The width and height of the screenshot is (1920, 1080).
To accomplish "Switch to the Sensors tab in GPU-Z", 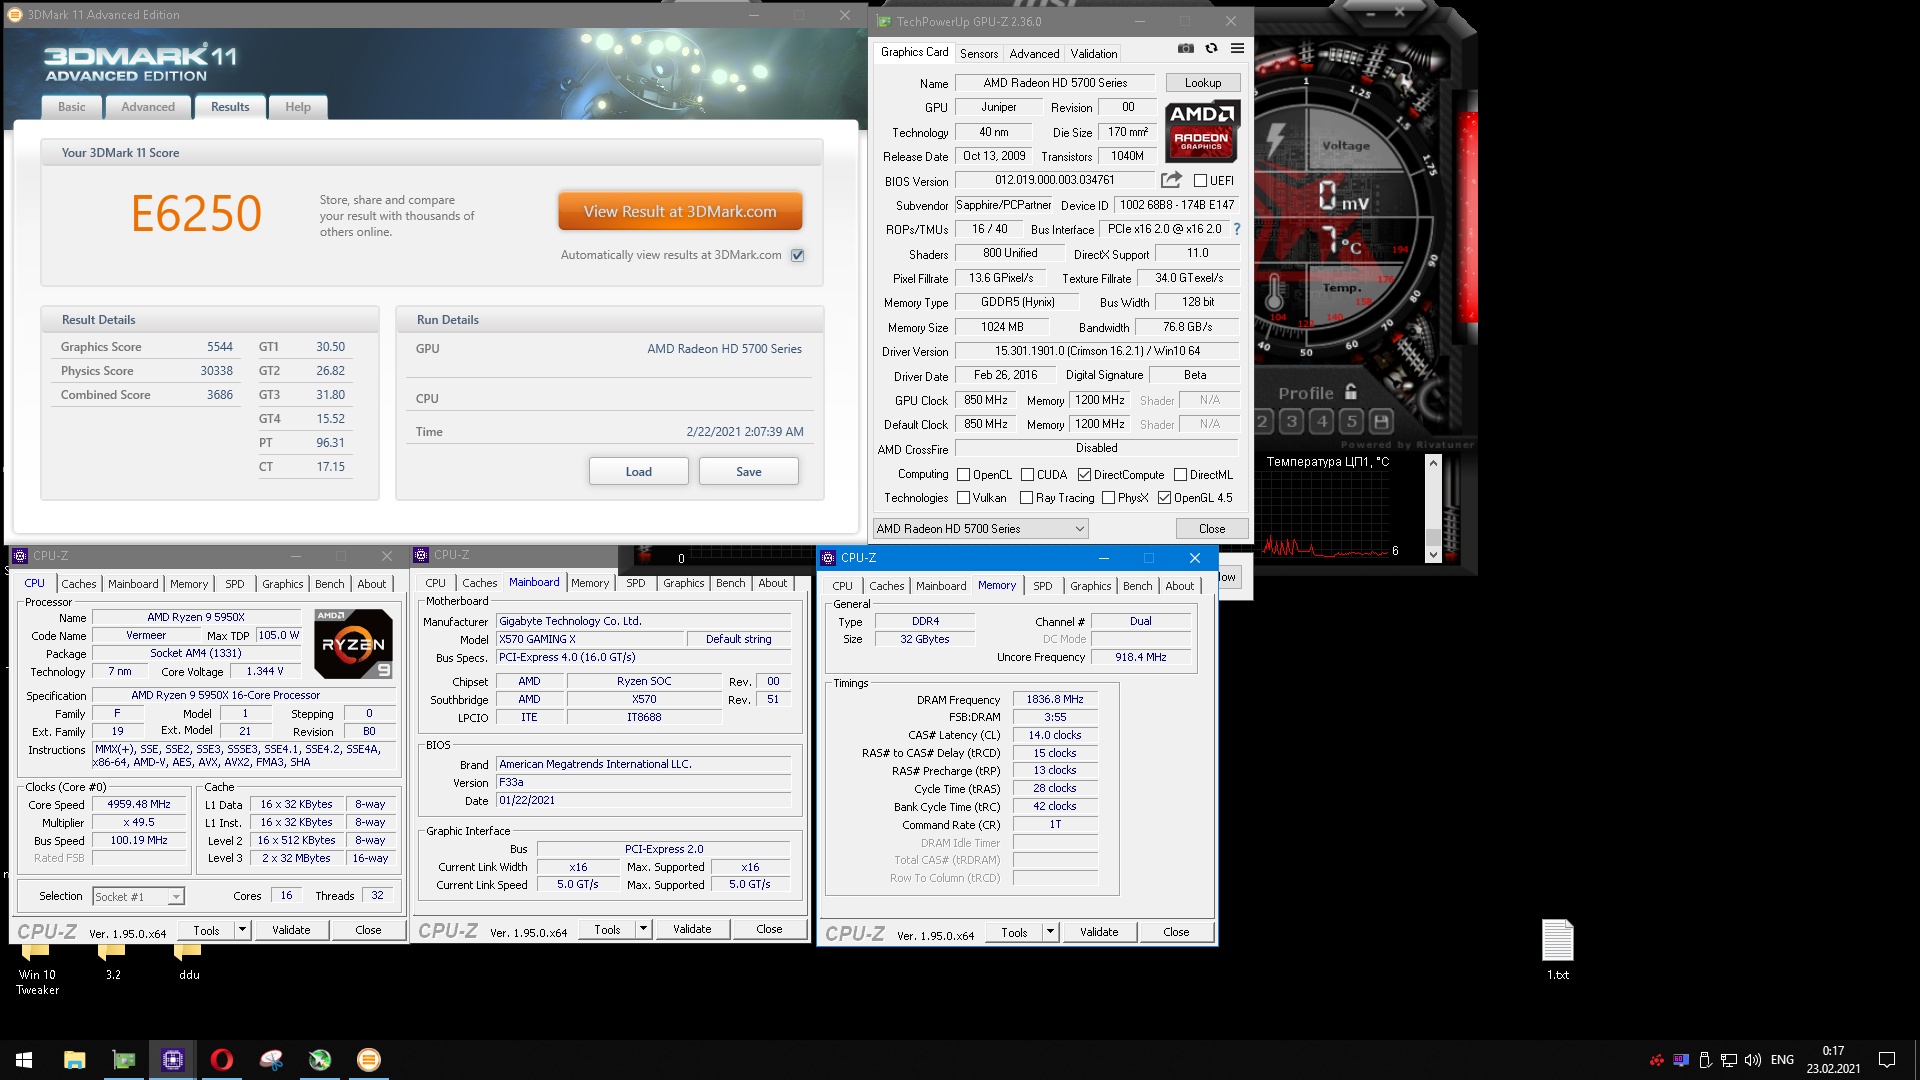I will coord(979,54).
